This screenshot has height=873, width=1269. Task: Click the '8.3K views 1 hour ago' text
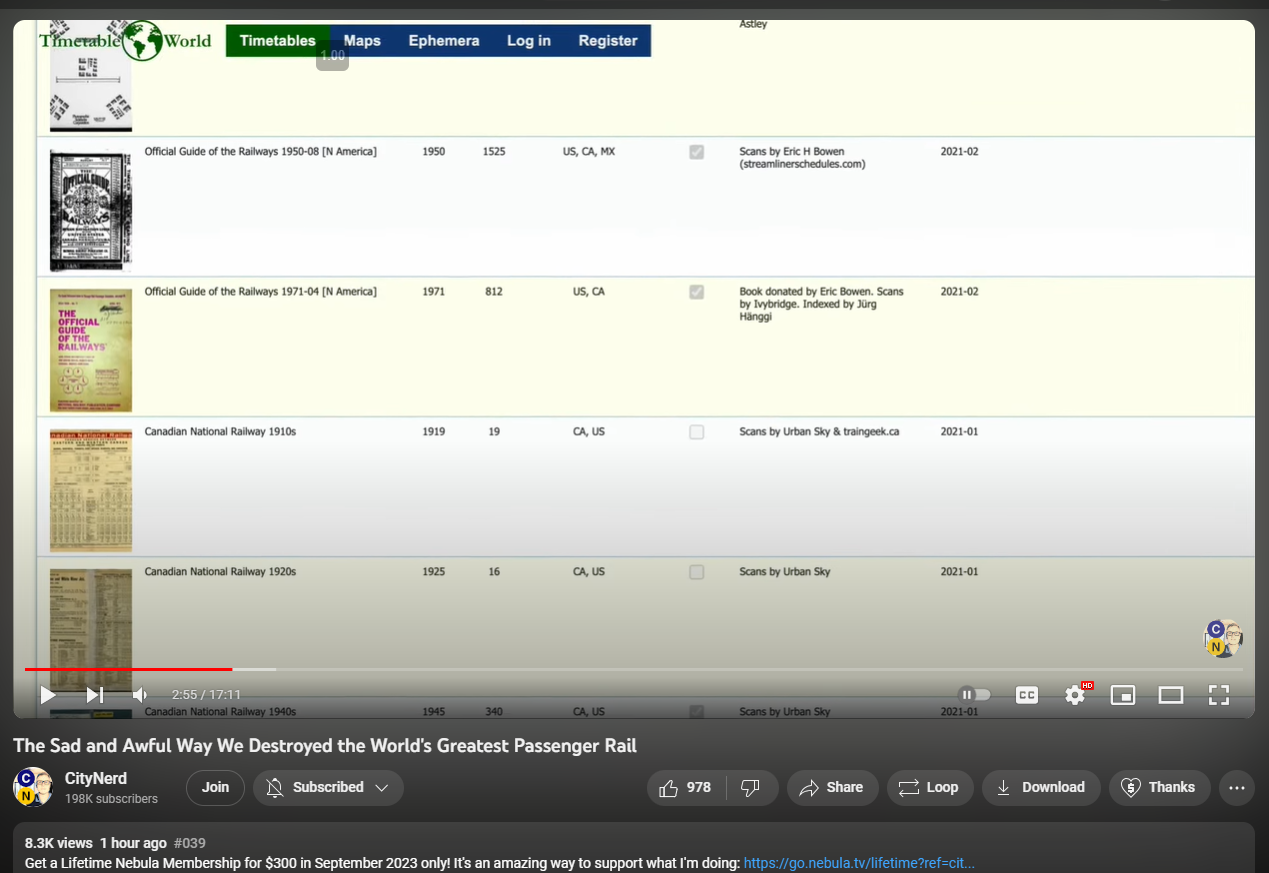96,843
